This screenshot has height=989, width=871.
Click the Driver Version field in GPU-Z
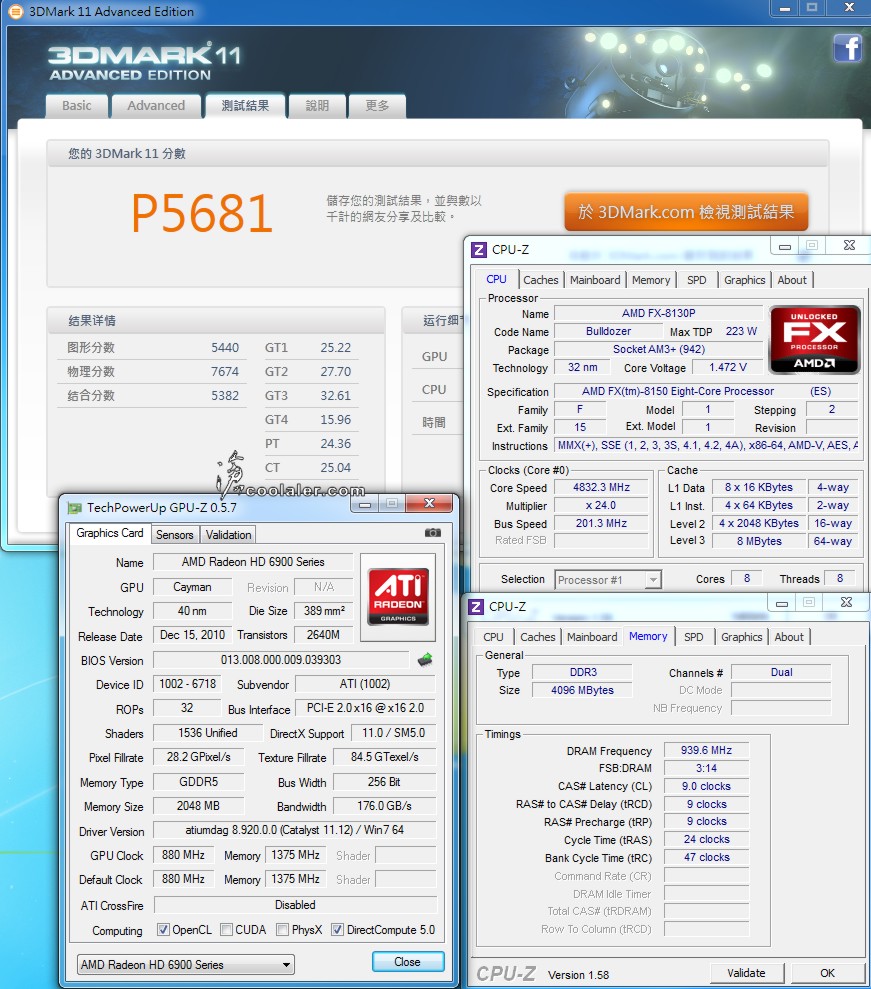tap(295, 830)
